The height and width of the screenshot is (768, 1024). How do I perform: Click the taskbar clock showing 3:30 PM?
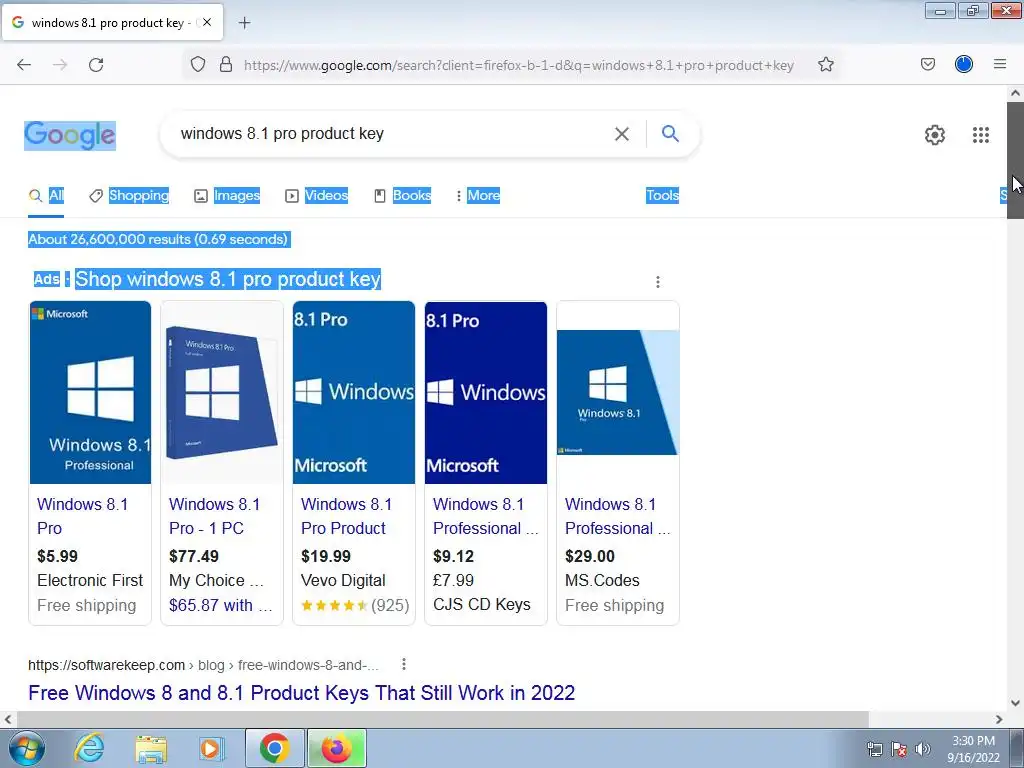(973, 749)
